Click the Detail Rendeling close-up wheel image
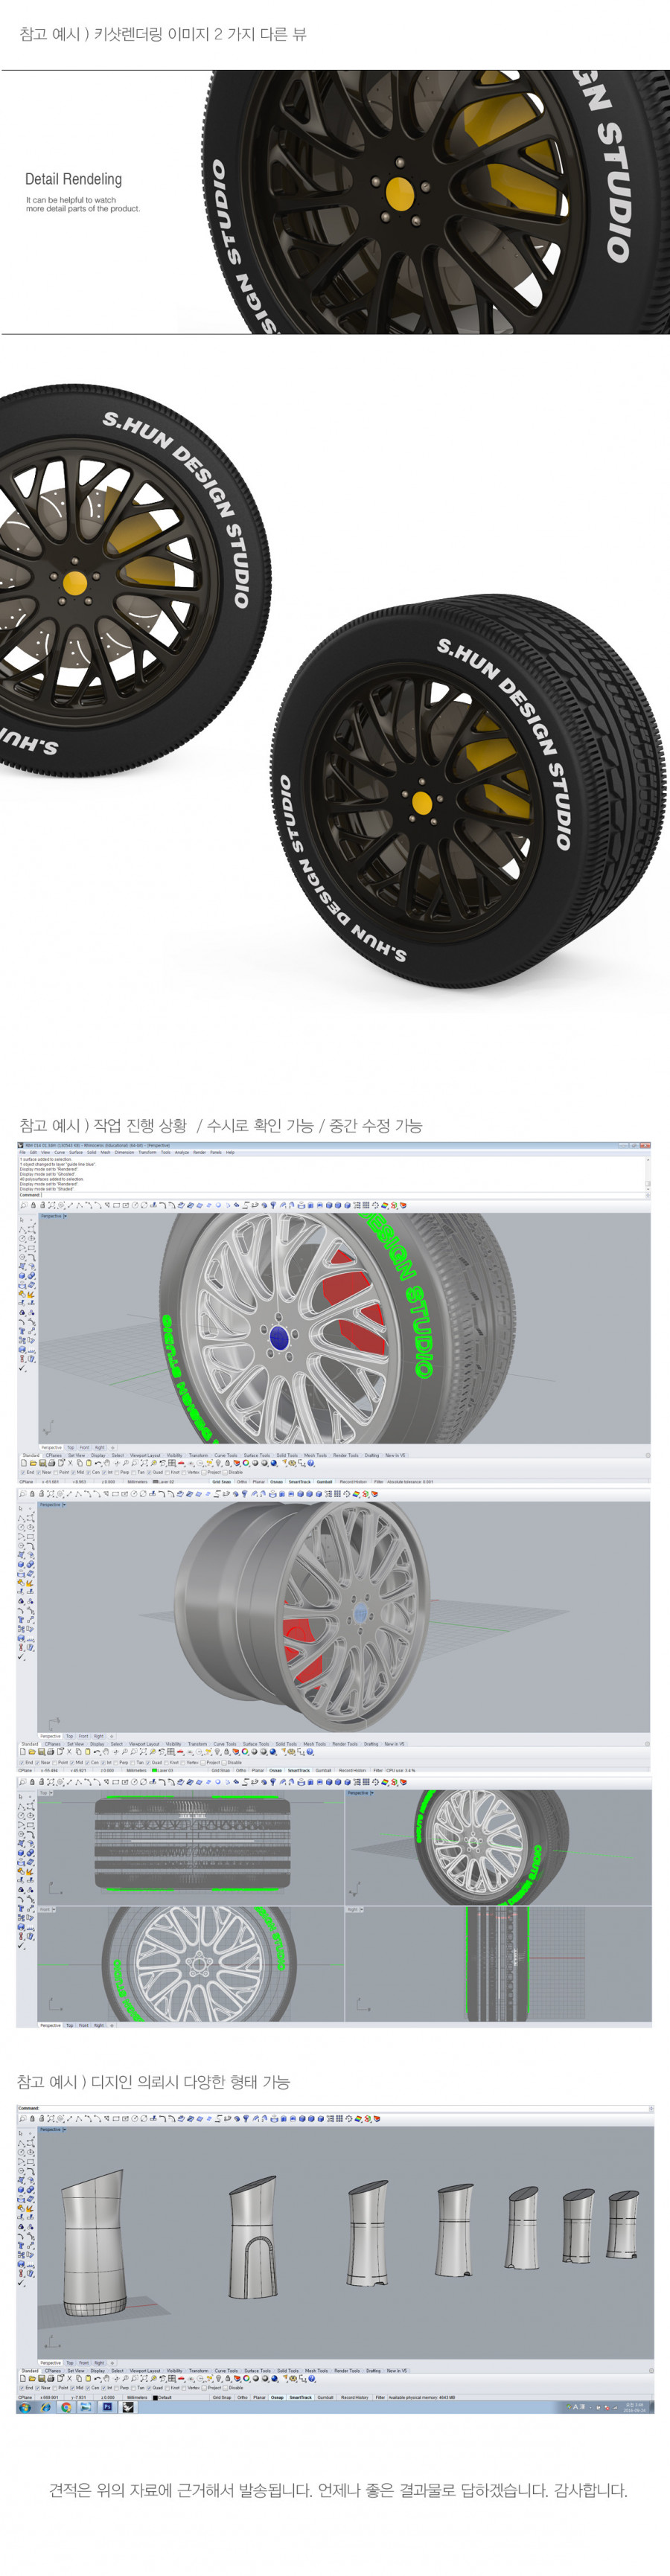This screenshot has width=670, height=2576. coord(436,202)
